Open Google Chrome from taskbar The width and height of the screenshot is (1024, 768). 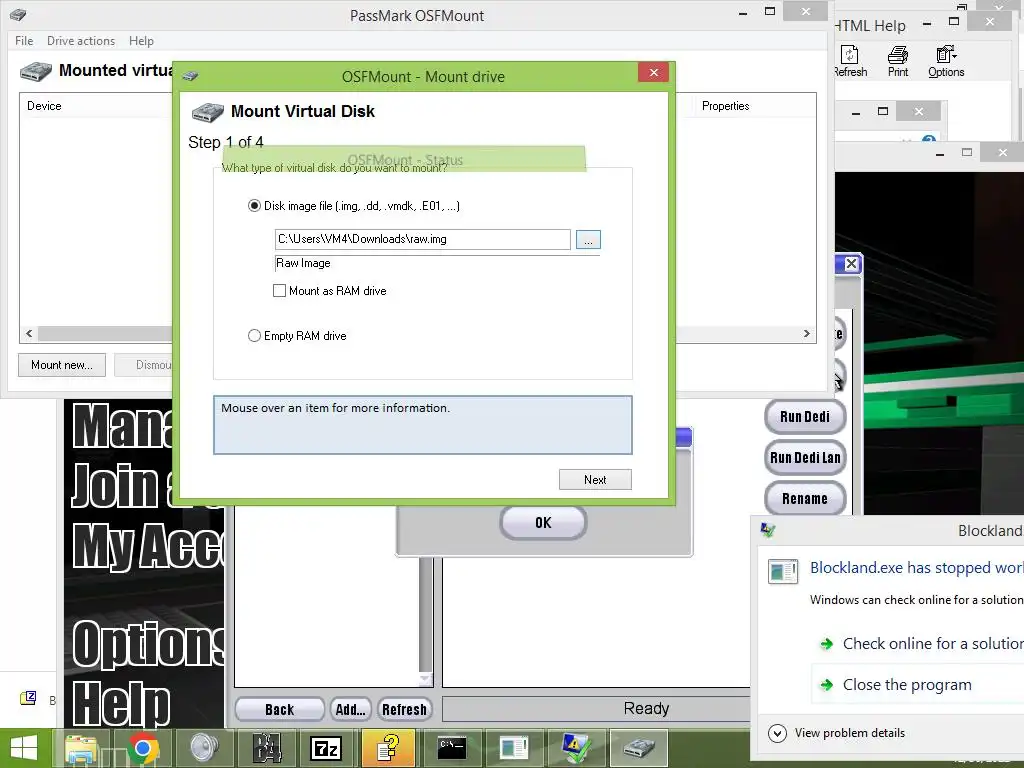144,748
